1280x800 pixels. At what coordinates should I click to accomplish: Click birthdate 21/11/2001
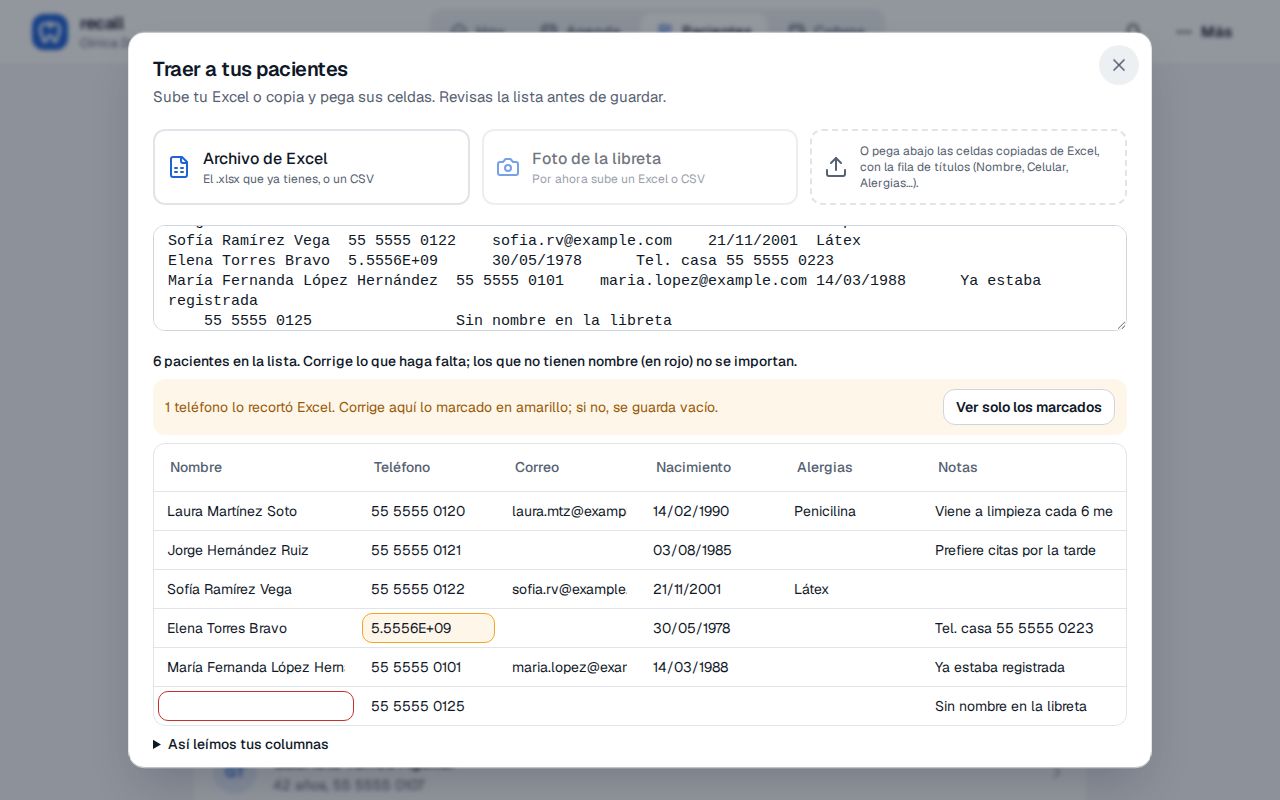point(710,589)
